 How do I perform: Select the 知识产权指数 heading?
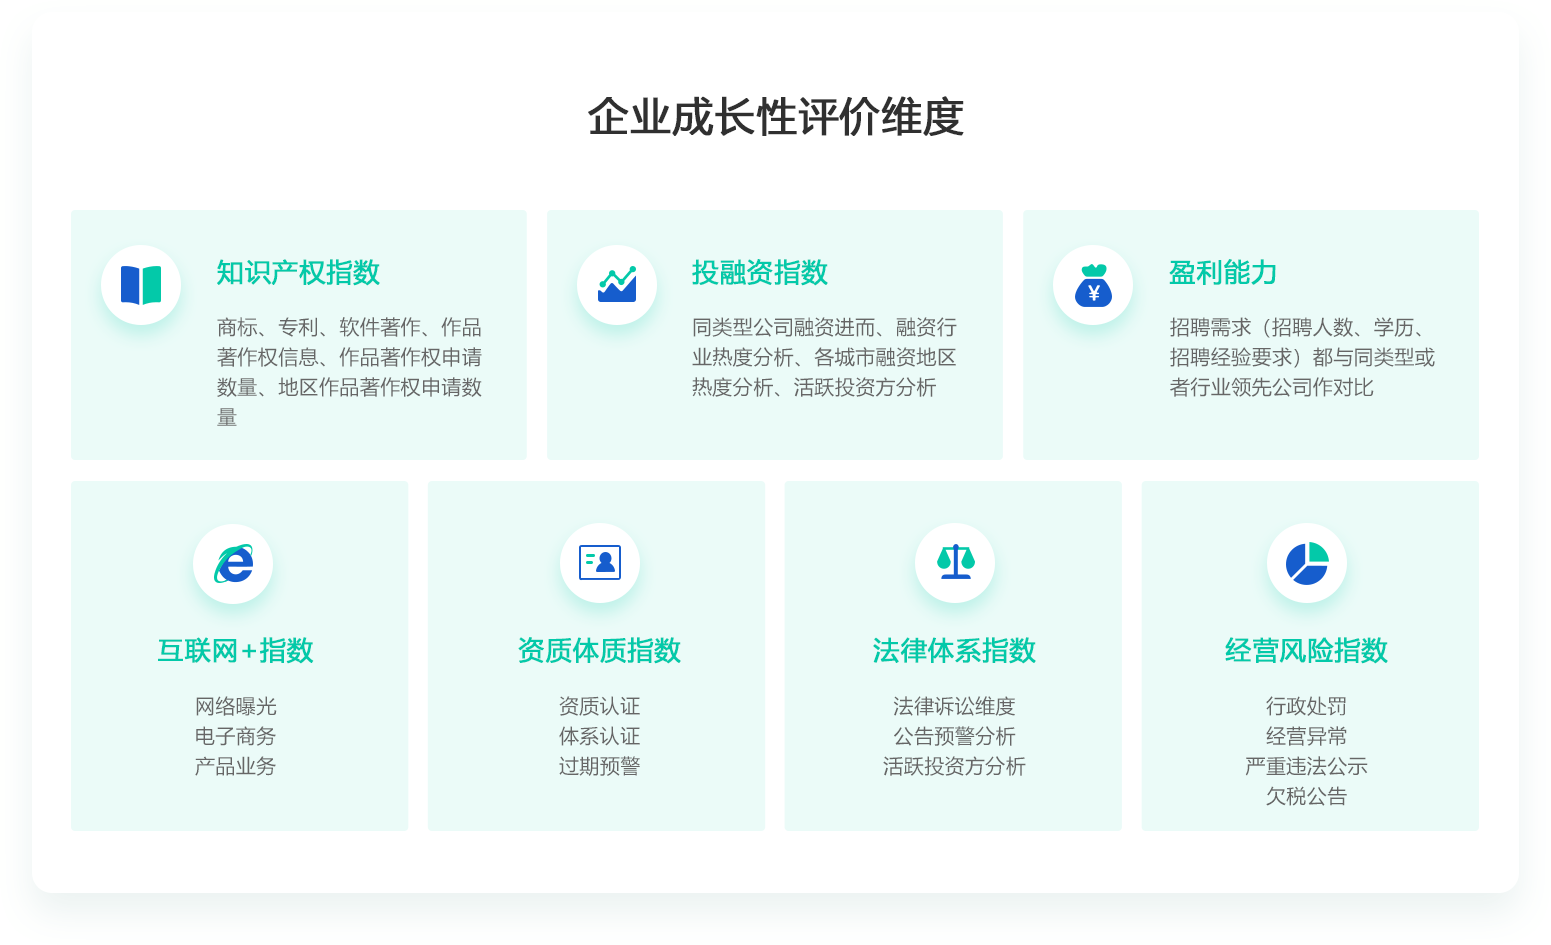point(298,273)
